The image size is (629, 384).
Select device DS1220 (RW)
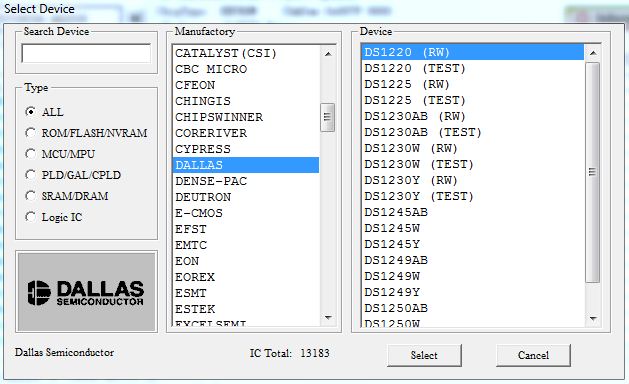tap(473, 52)
